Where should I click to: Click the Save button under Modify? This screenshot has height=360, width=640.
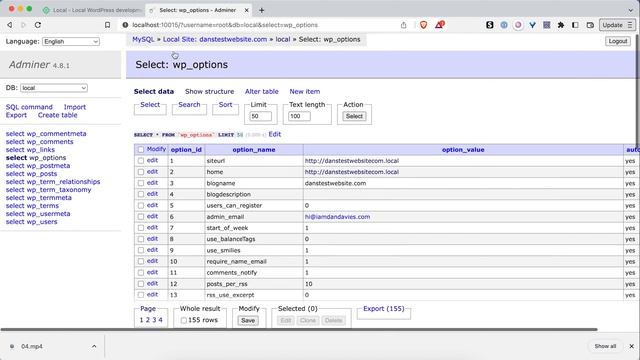click(x=248, y=320)
